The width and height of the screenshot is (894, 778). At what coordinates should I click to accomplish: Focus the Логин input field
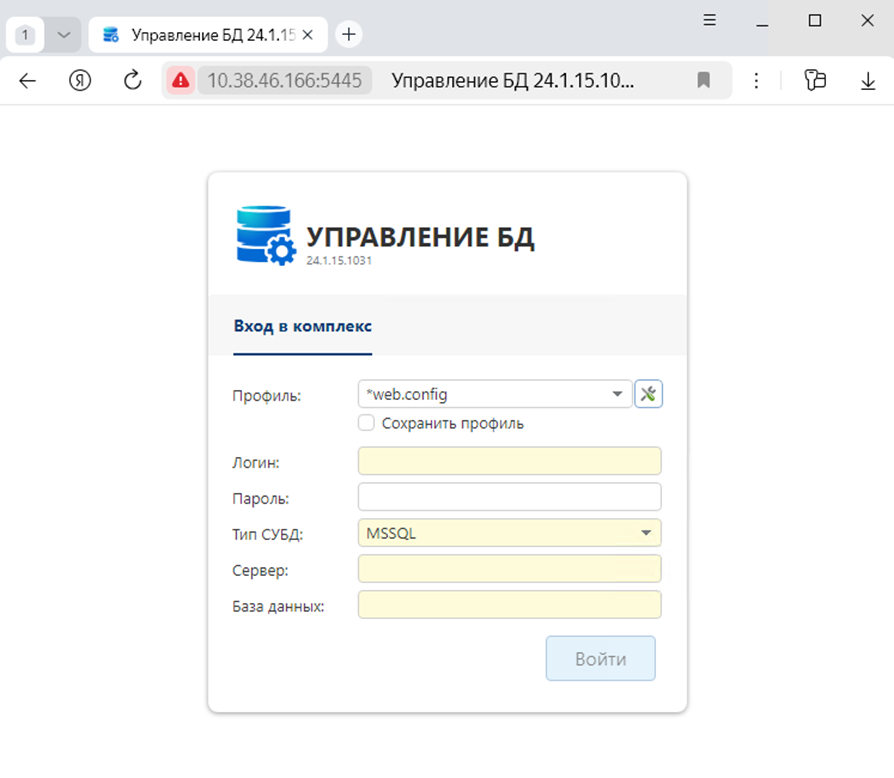coord(509,461)
